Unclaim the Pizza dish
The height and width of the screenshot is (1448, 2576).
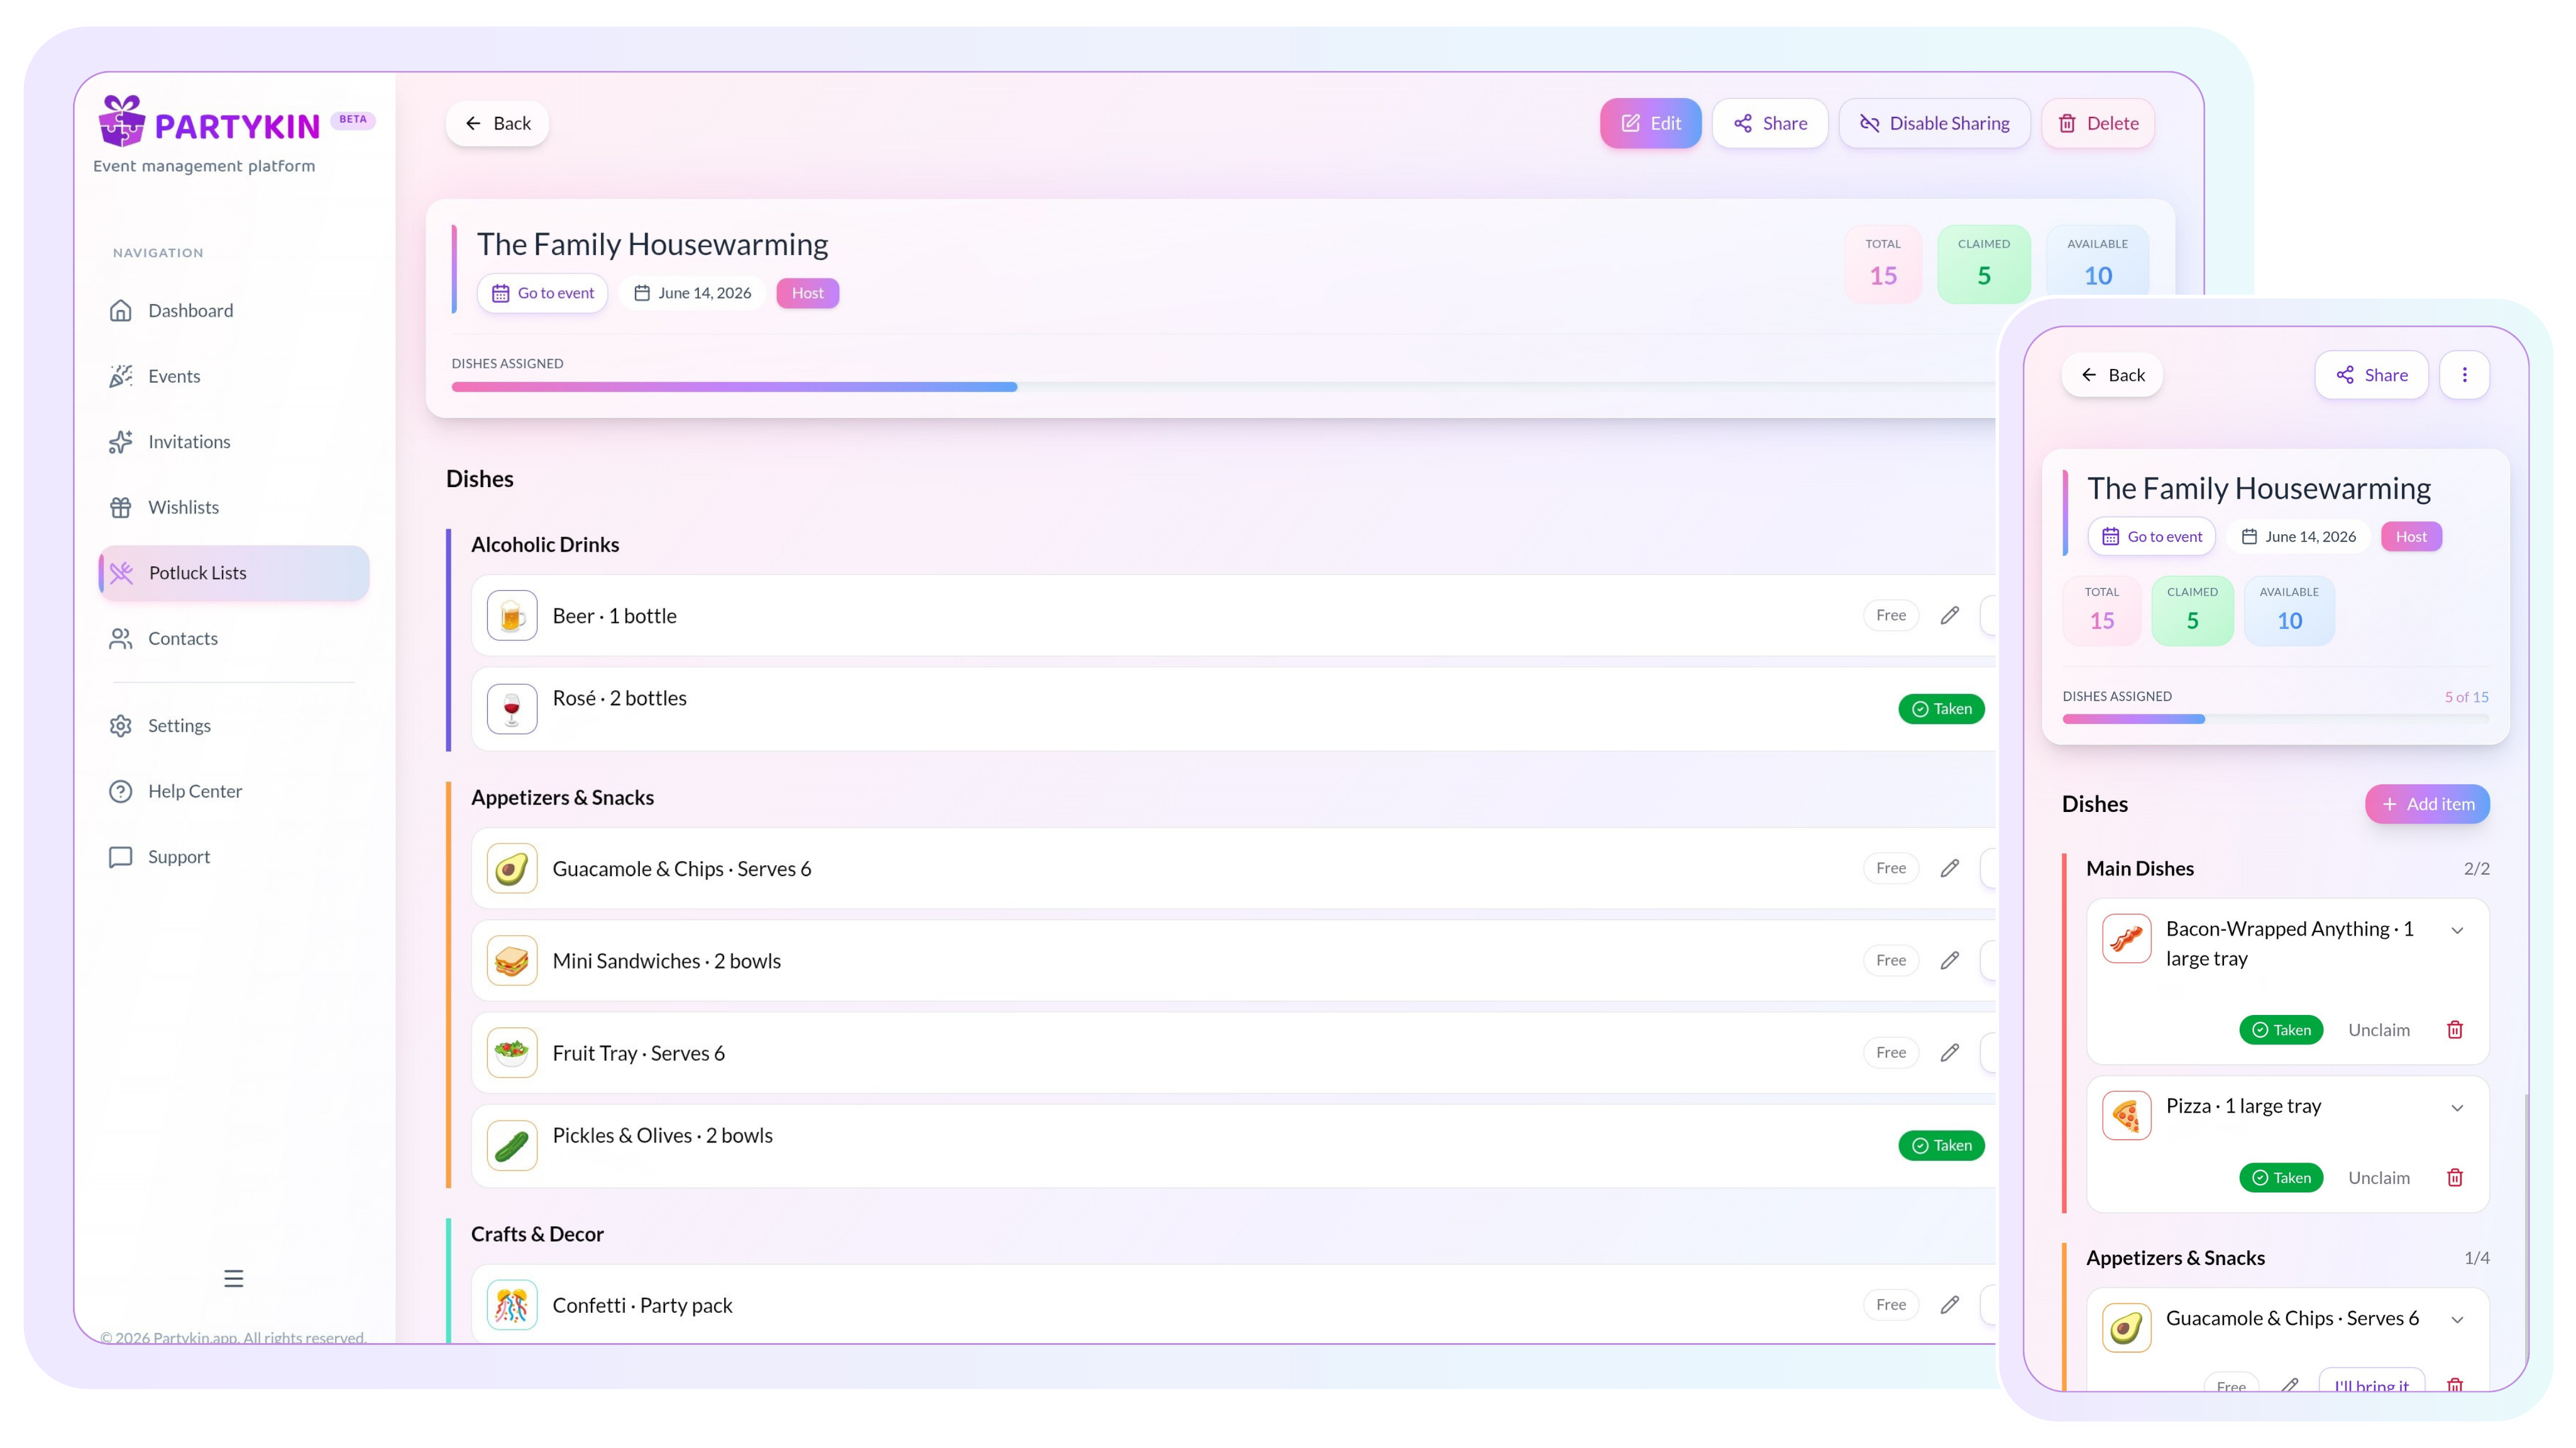(2378, 1177)
